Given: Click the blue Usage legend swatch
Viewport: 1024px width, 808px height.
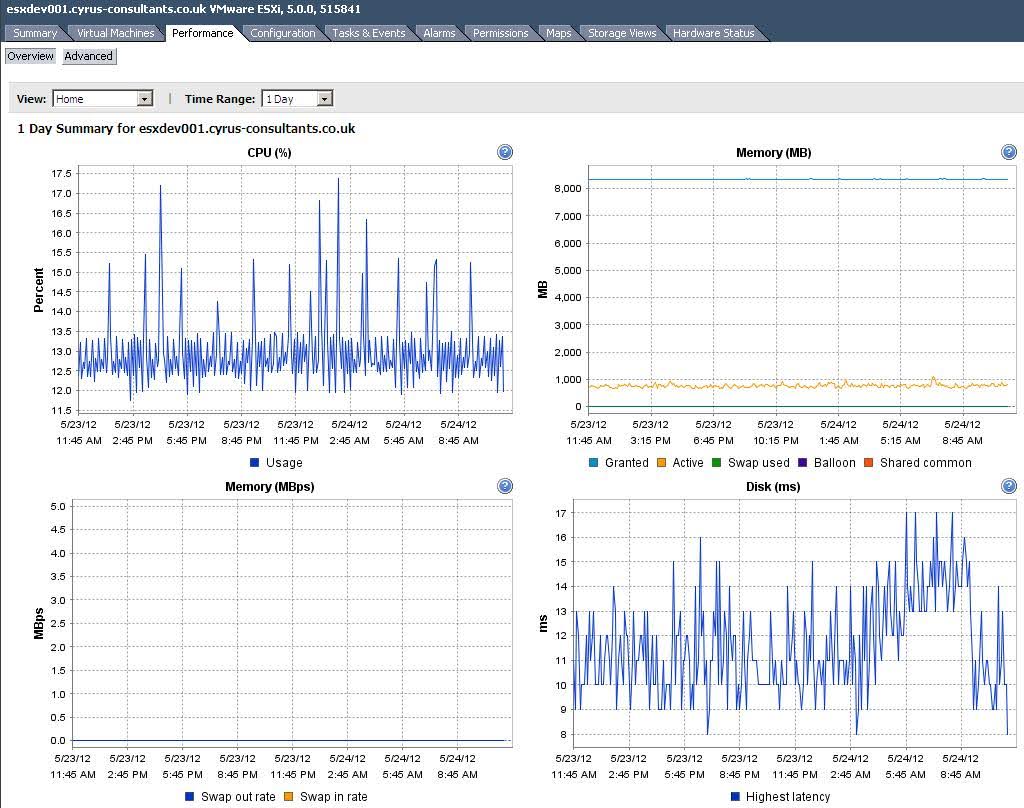Looking at the screenshot, I should (x=255, y=462).
